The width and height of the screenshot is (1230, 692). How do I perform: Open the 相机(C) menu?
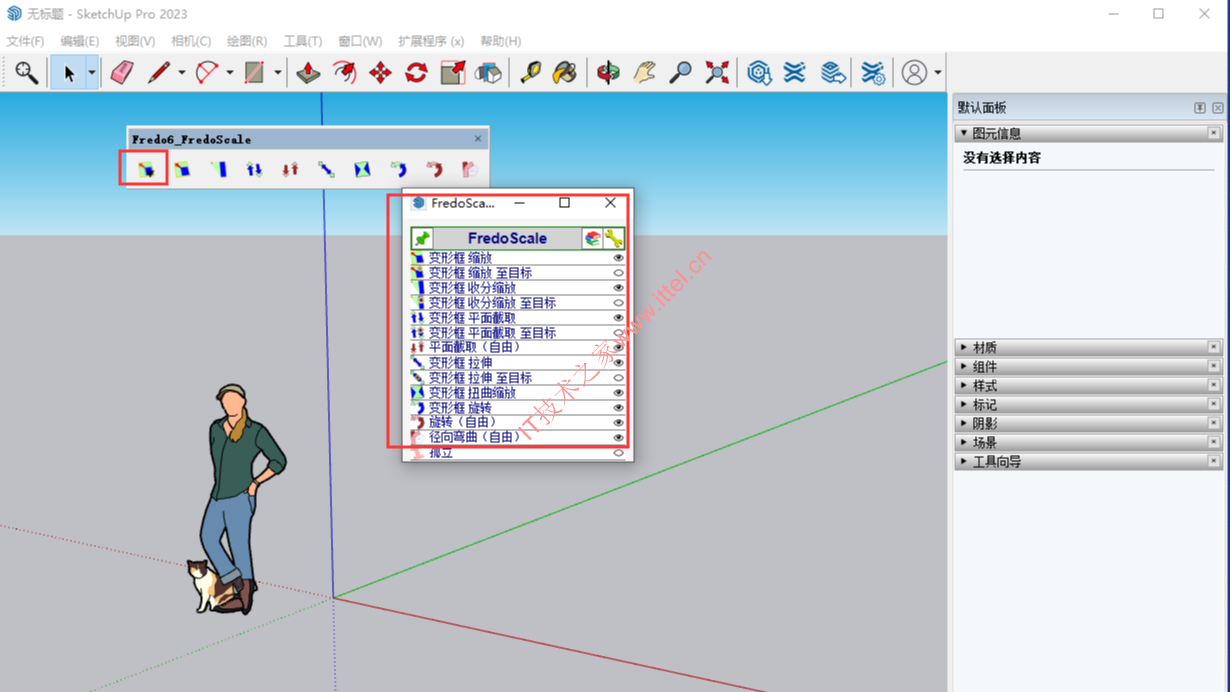click(x=191, y=41)
